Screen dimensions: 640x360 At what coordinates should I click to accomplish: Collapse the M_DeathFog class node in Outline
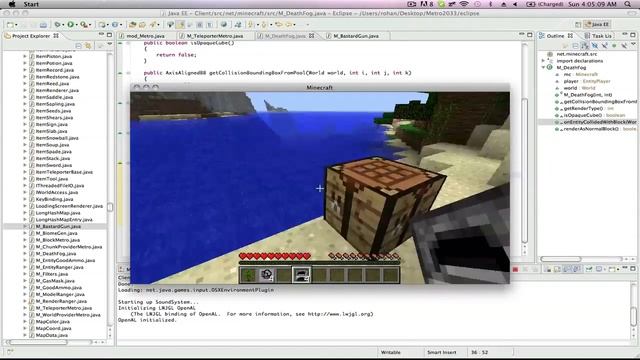pos(543,67)
